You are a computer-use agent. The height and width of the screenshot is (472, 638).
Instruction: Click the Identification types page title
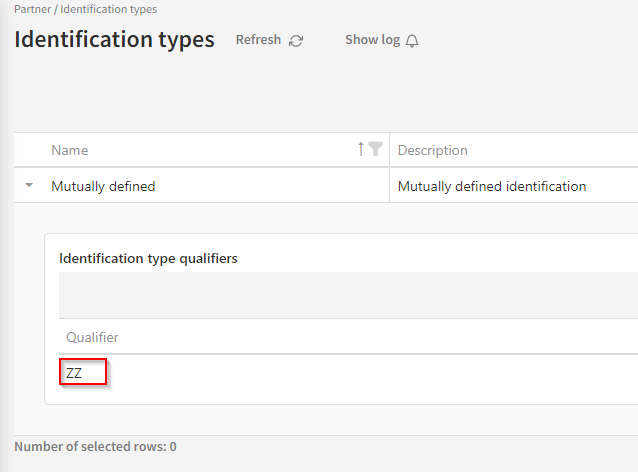tap(114, 40)
